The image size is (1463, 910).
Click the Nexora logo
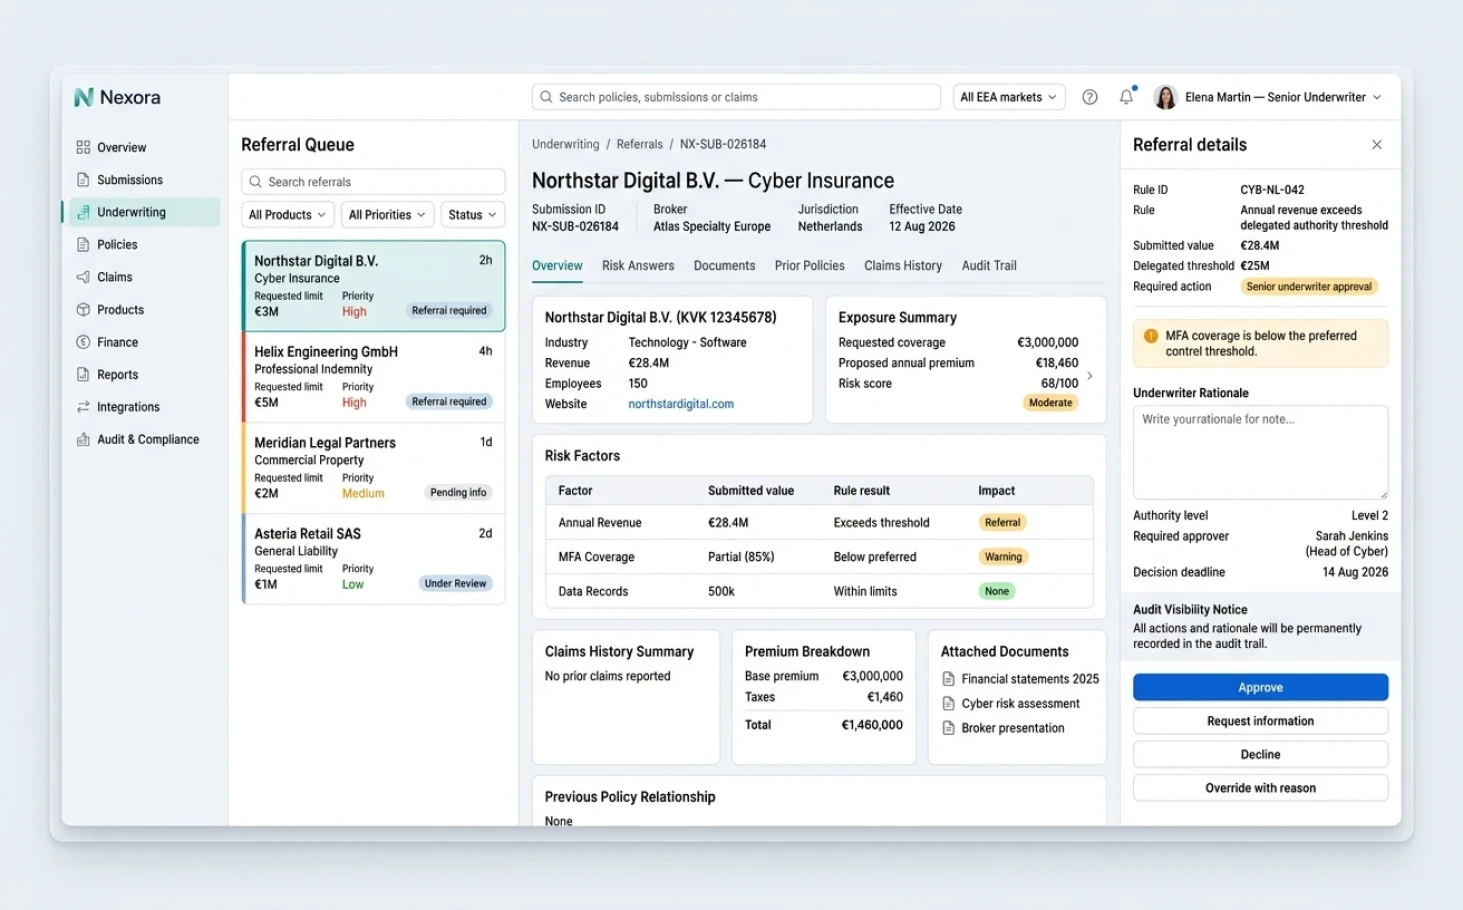click(117, 97)
